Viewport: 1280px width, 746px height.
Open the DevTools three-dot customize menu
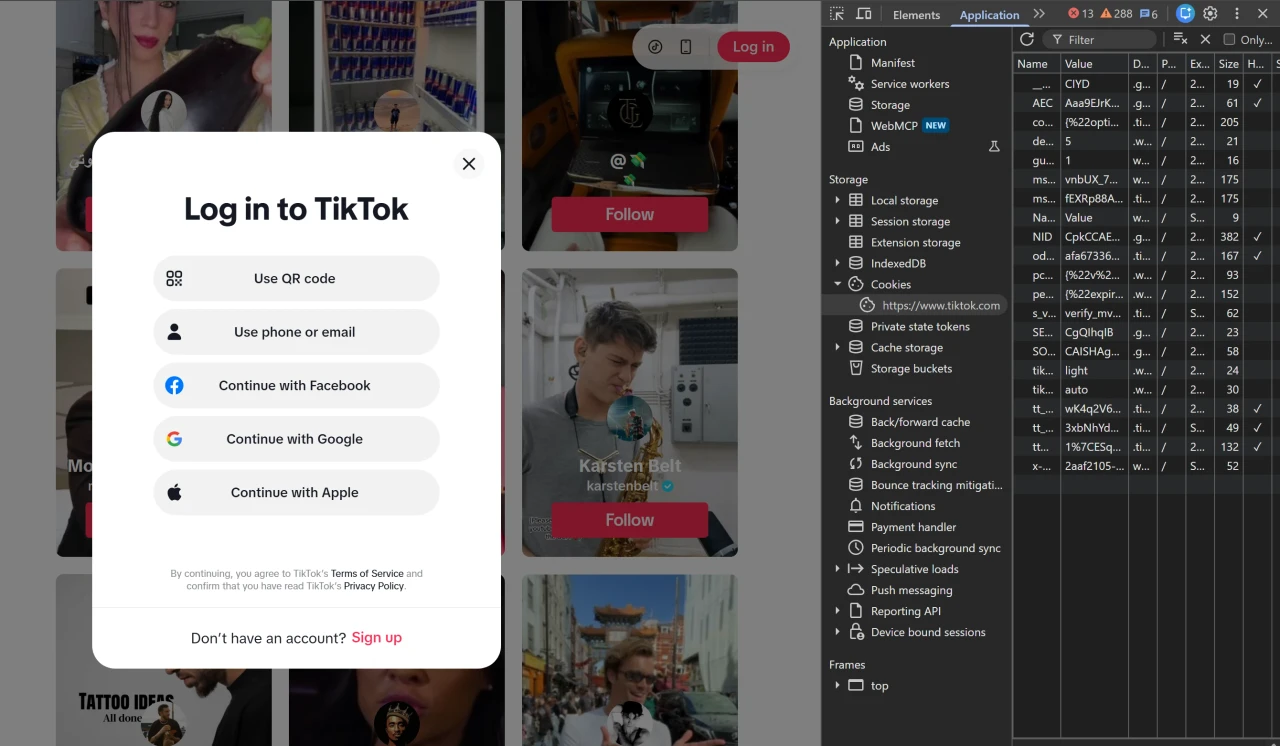pos(1237,14)
